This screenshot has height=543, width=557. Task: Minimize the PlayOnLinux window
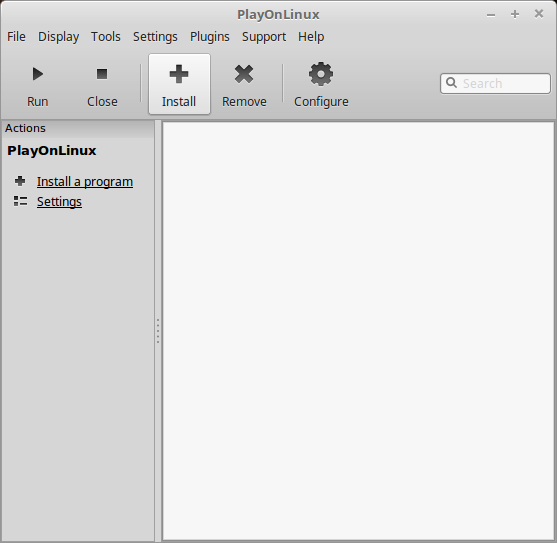[x=491, y=15]
